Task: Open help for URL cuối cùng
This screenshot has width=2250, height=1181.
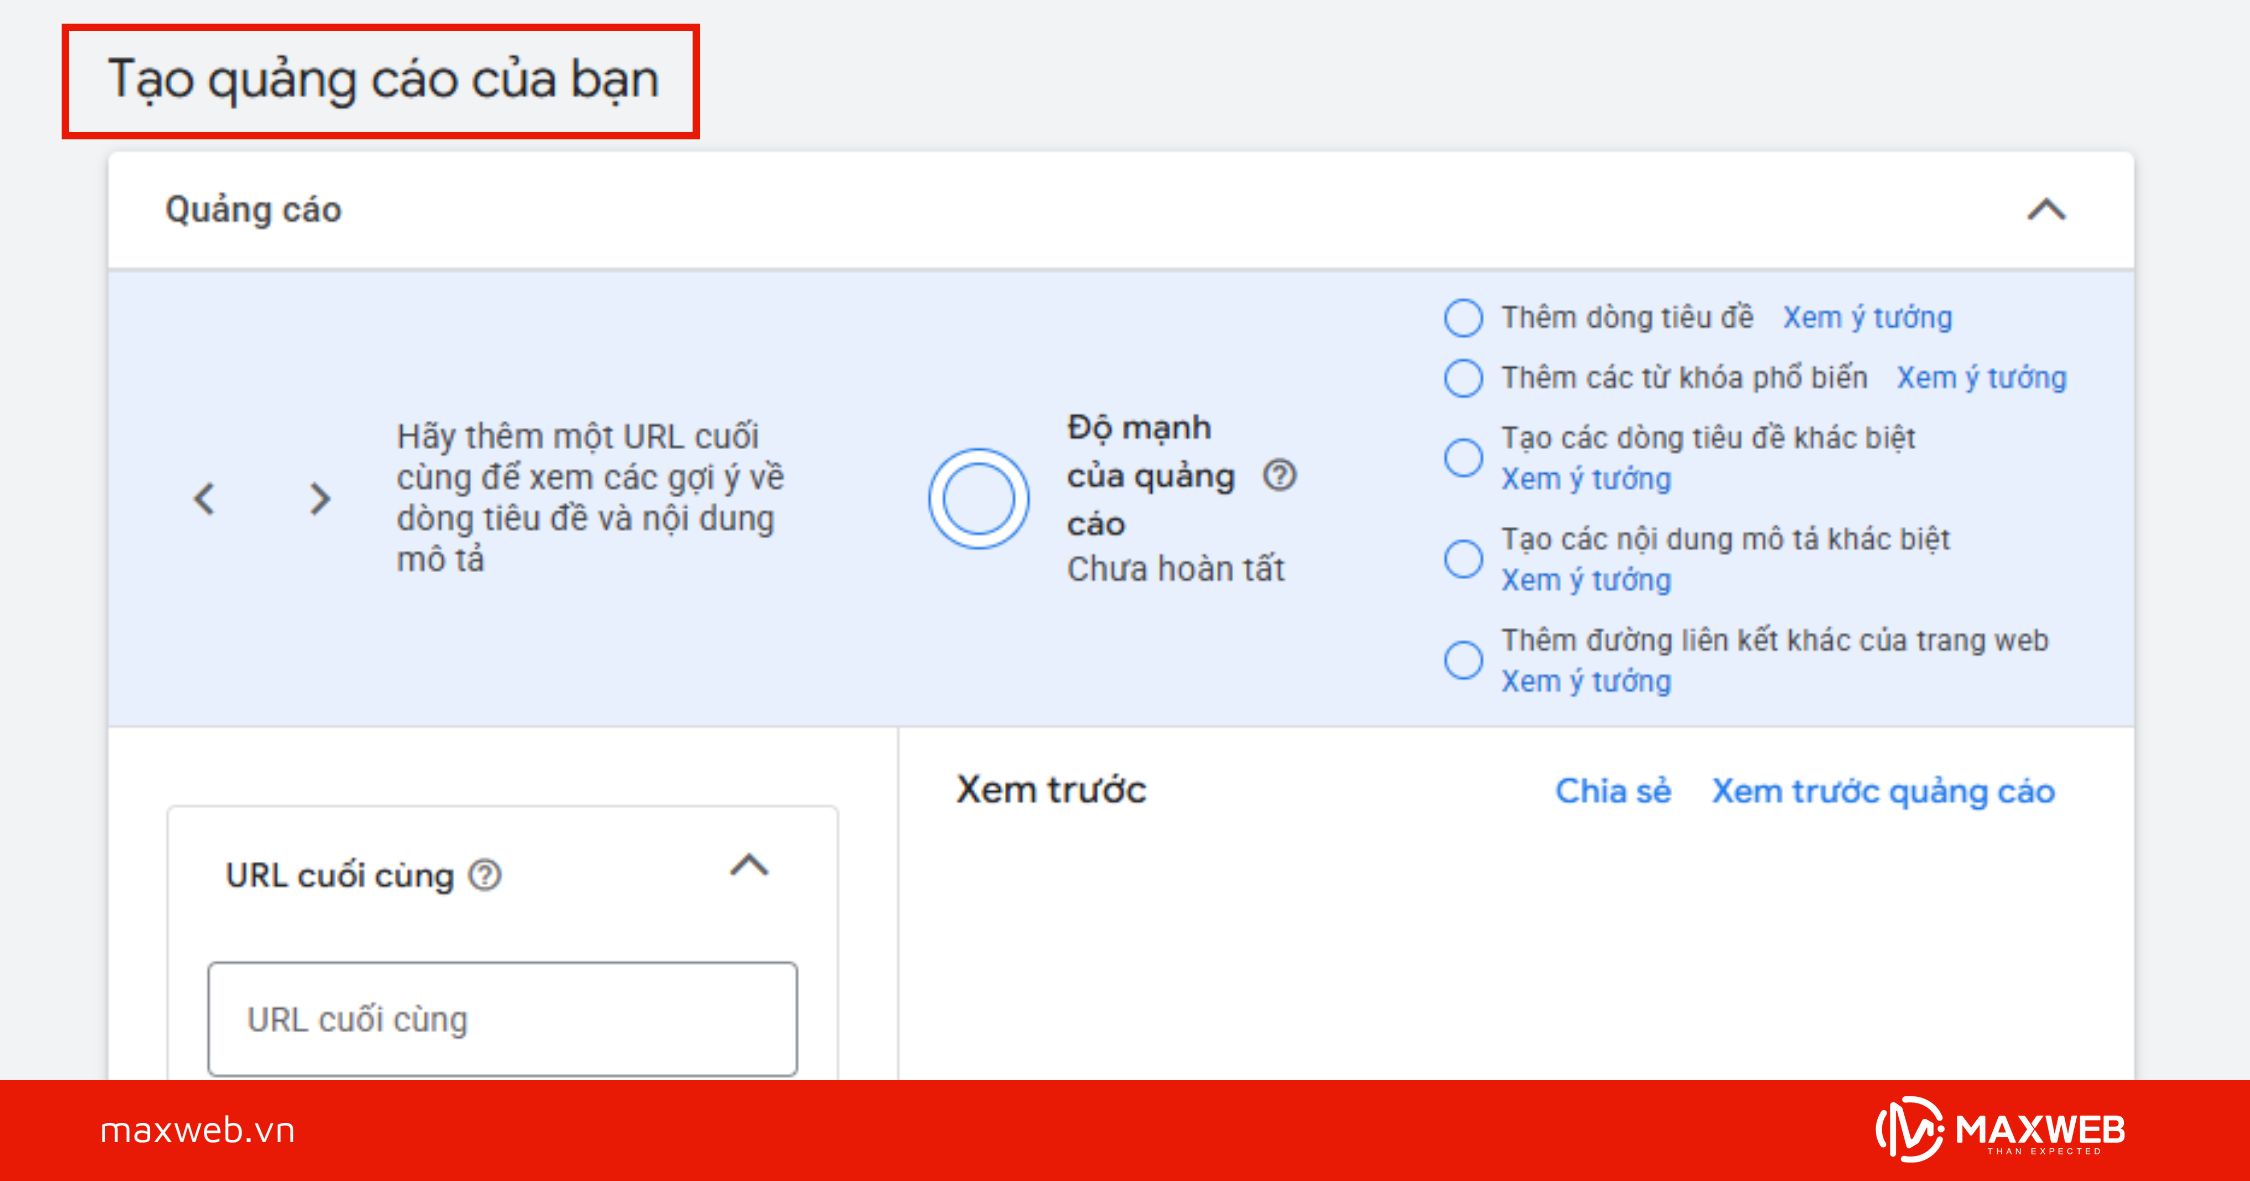Action: point(484,873)
